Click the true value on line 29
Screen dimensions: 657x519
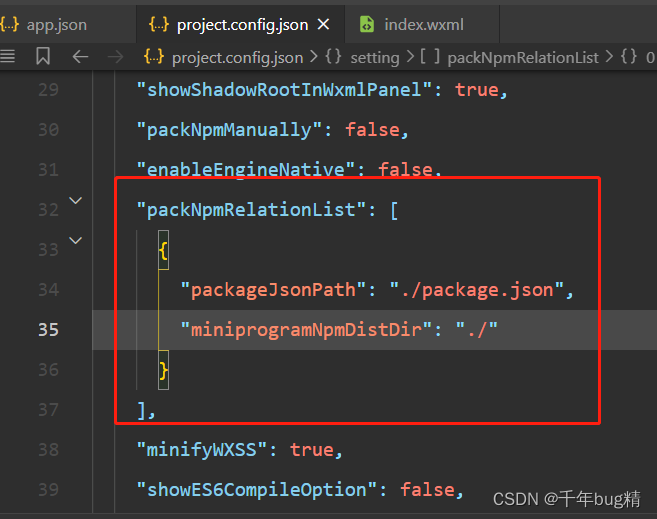(x=477, y=90)
